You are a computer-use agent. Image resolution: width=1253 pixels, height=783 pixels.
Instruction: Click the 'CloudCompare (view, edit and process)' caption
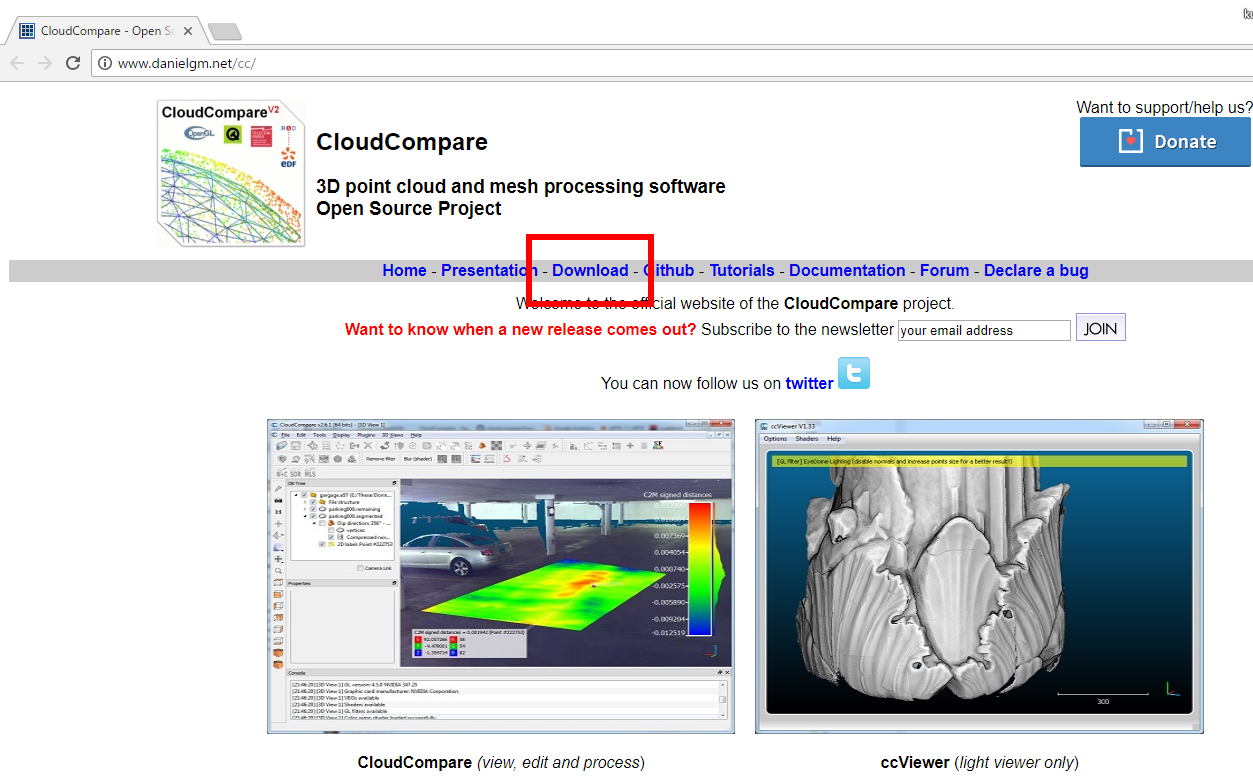501,762
